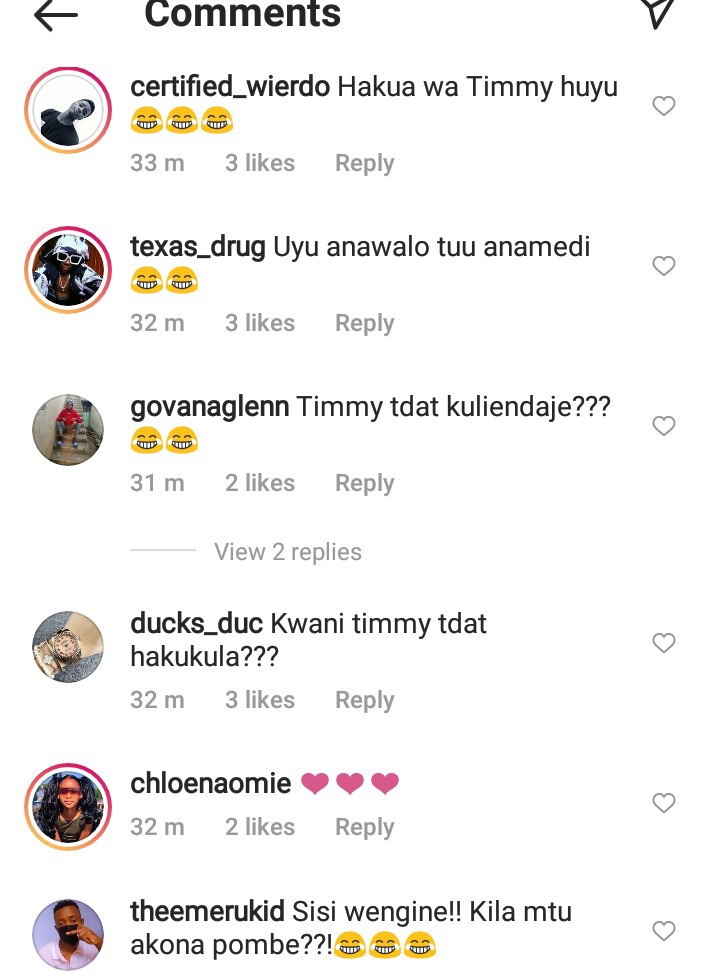Tap the heart on ducks_duc's comment
Image resolution: width=720 pixels, height=976 pixels.
664,642
